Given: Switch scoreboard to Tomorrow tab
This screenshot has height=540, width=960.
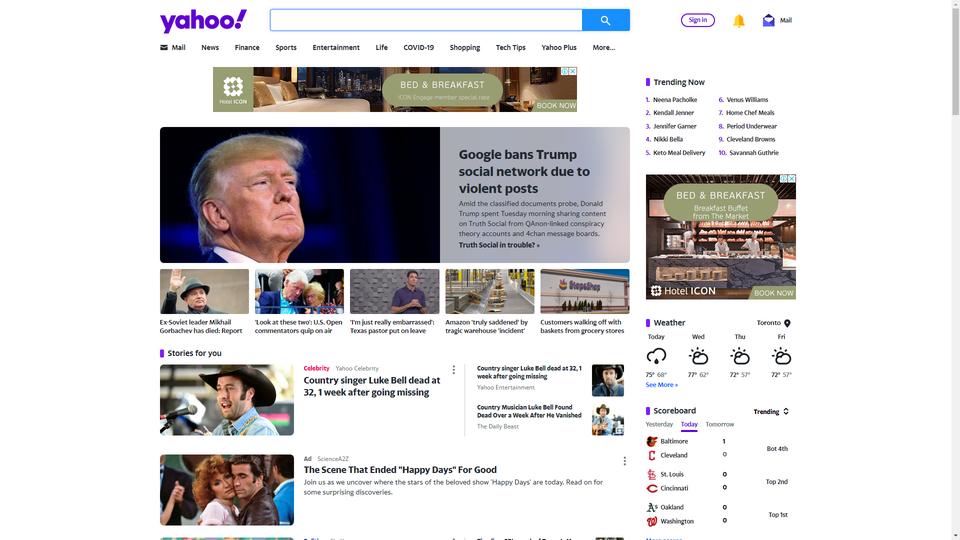Looking at the screenshot, I should pyautogui.click(x=719, y=424).
